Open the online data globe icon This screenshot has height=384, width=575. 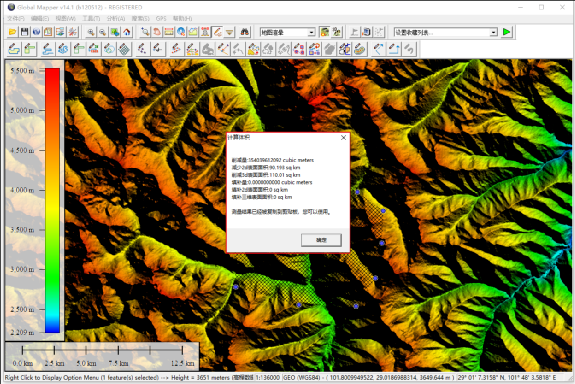tap(36, 32)
